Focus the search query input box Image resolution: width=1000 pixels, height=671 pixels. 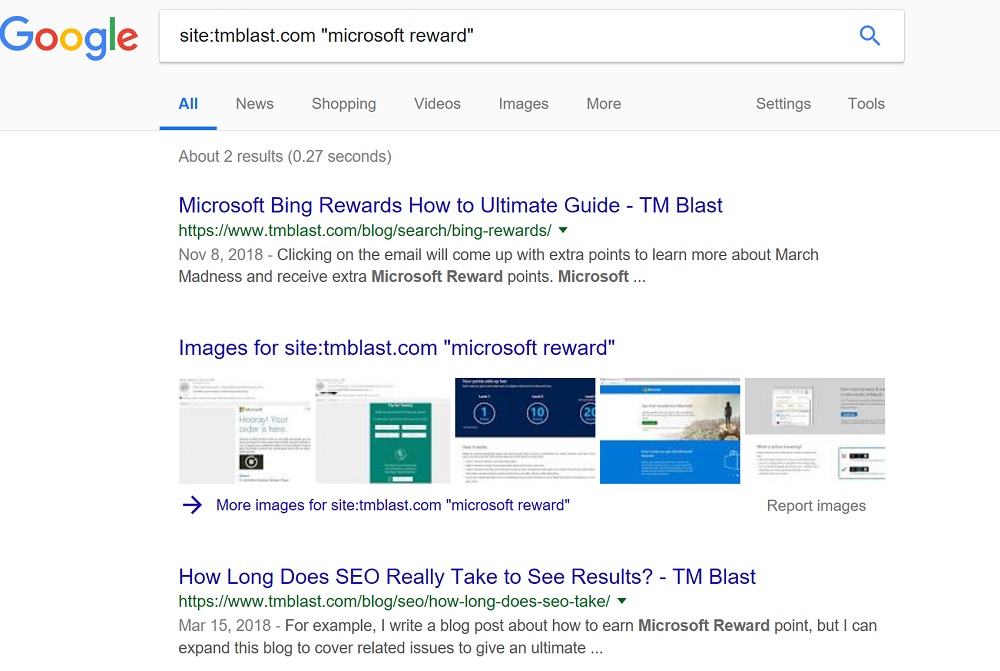click(531, 36)
